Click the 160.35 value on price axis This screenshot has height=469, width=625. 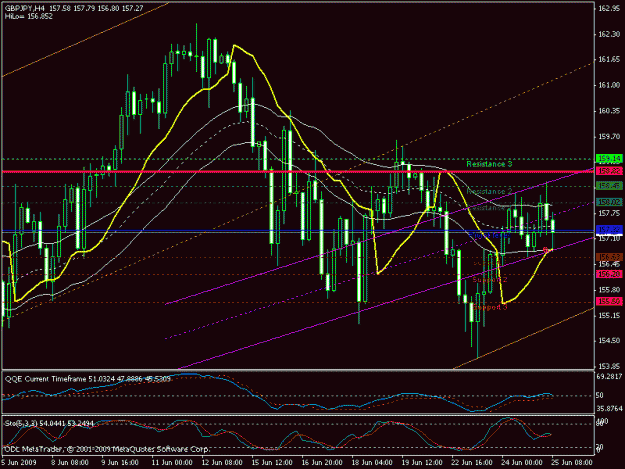(x=609, y=111)
